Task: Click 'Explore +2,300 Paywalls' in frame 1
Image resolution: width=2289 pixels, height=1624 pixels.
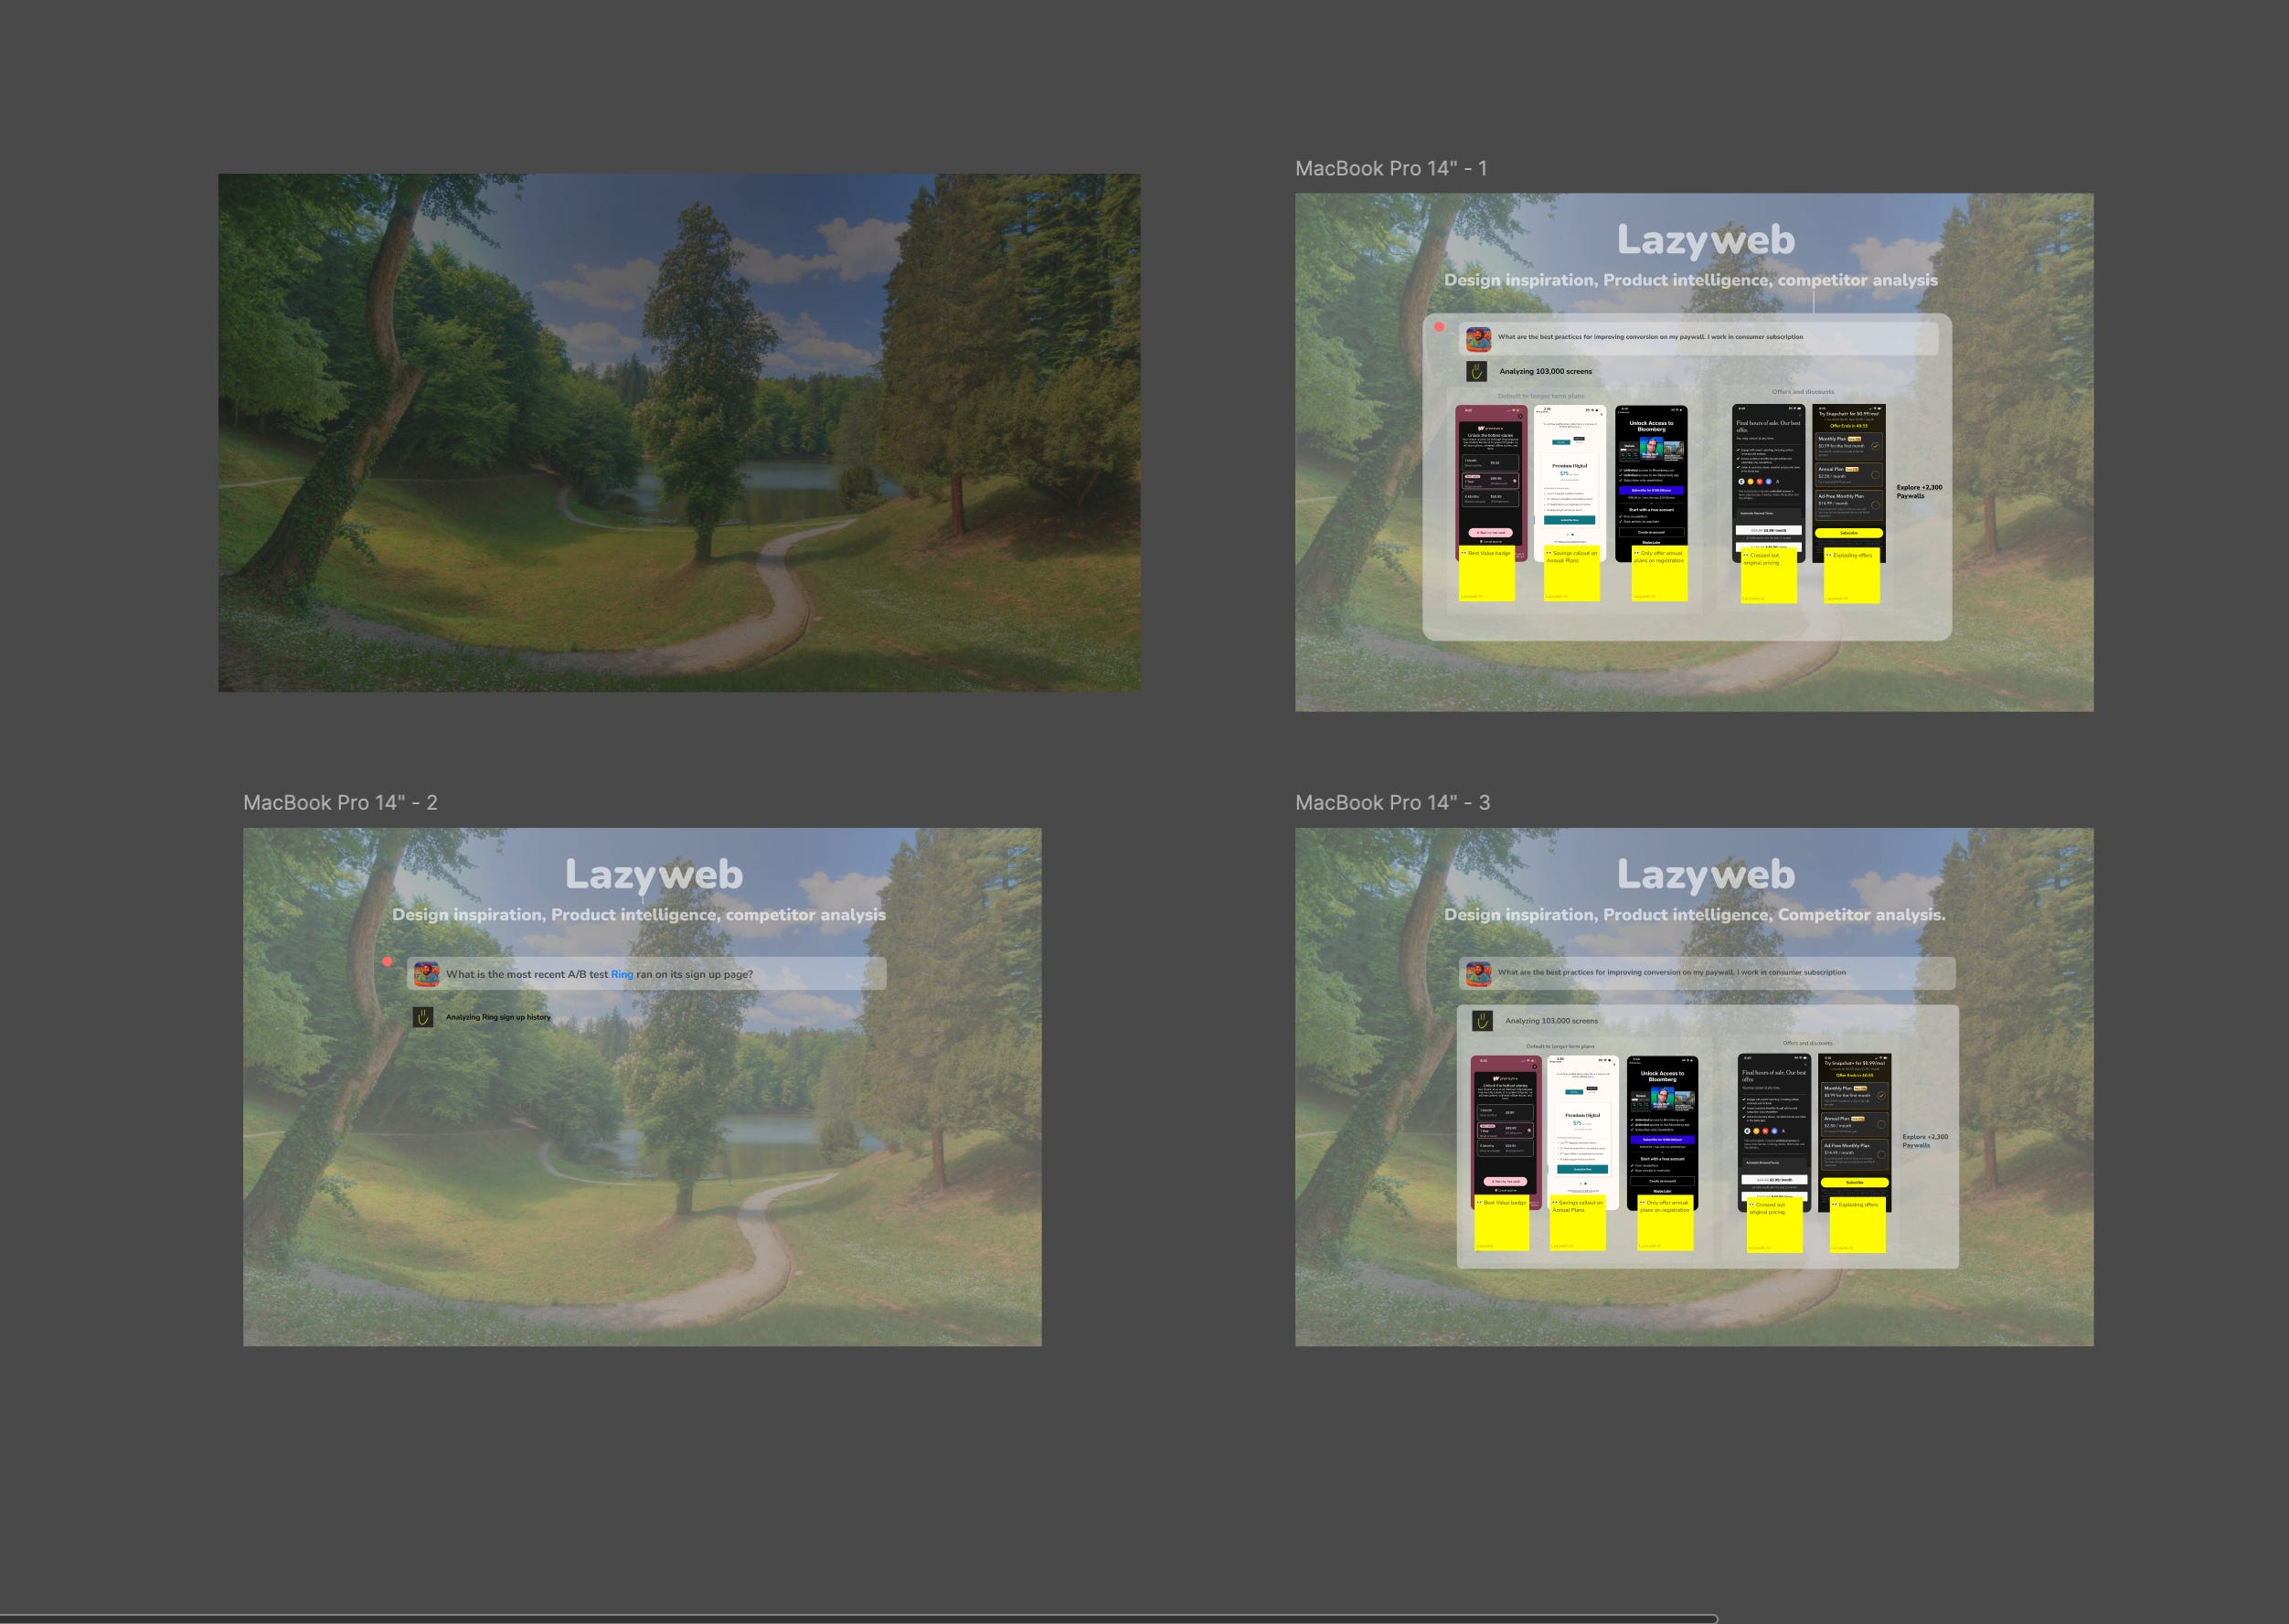Action: click(1918, 491)
